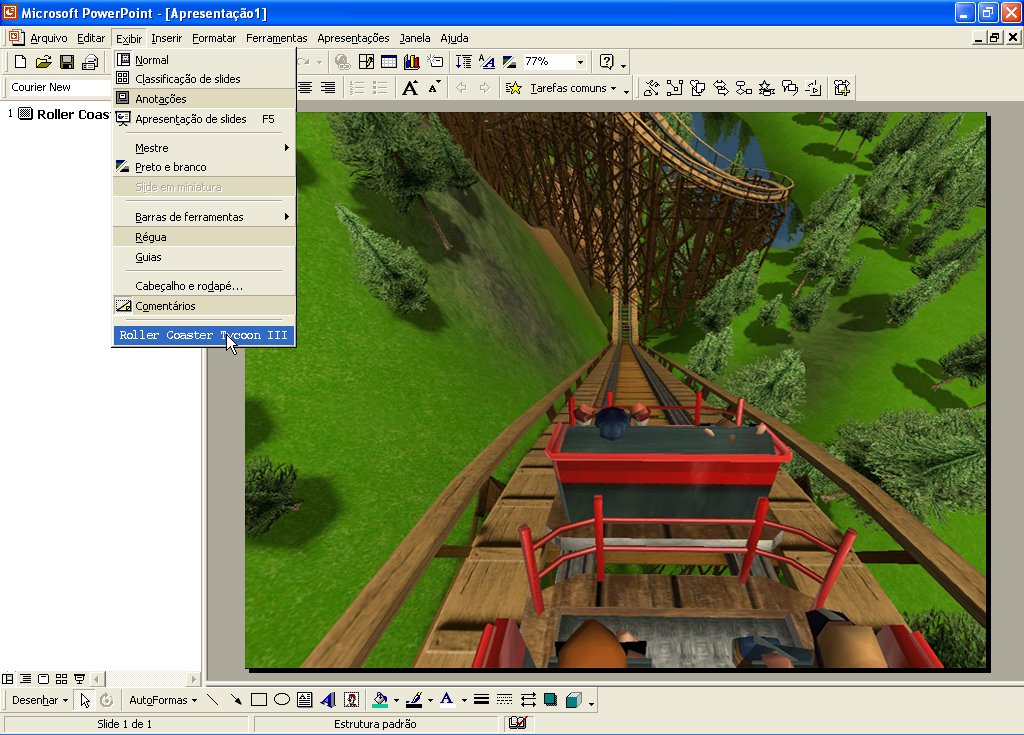1024x735 pixels.
Task: Open the 77% zoom dropdown
Action: click(580, 62)
